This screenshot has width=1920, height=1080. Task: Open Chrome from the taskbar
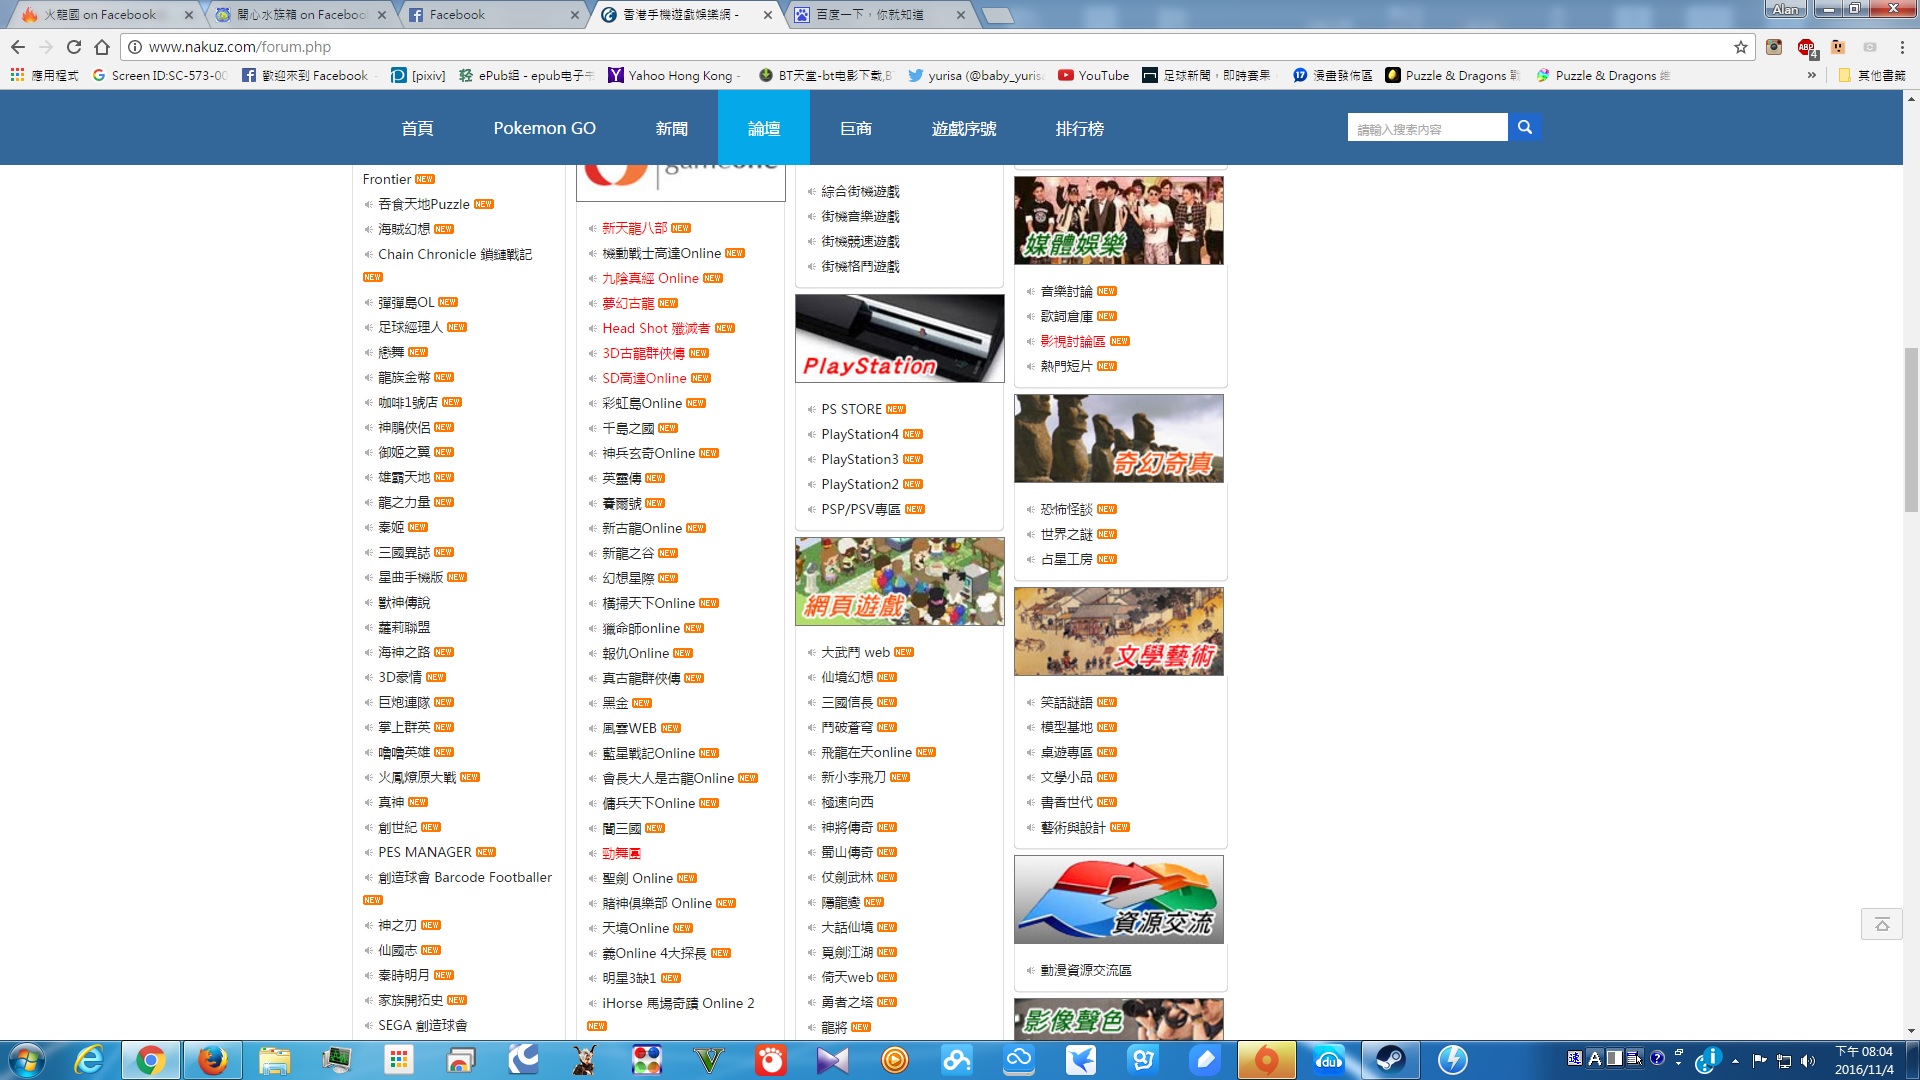tap(151, 1060)
